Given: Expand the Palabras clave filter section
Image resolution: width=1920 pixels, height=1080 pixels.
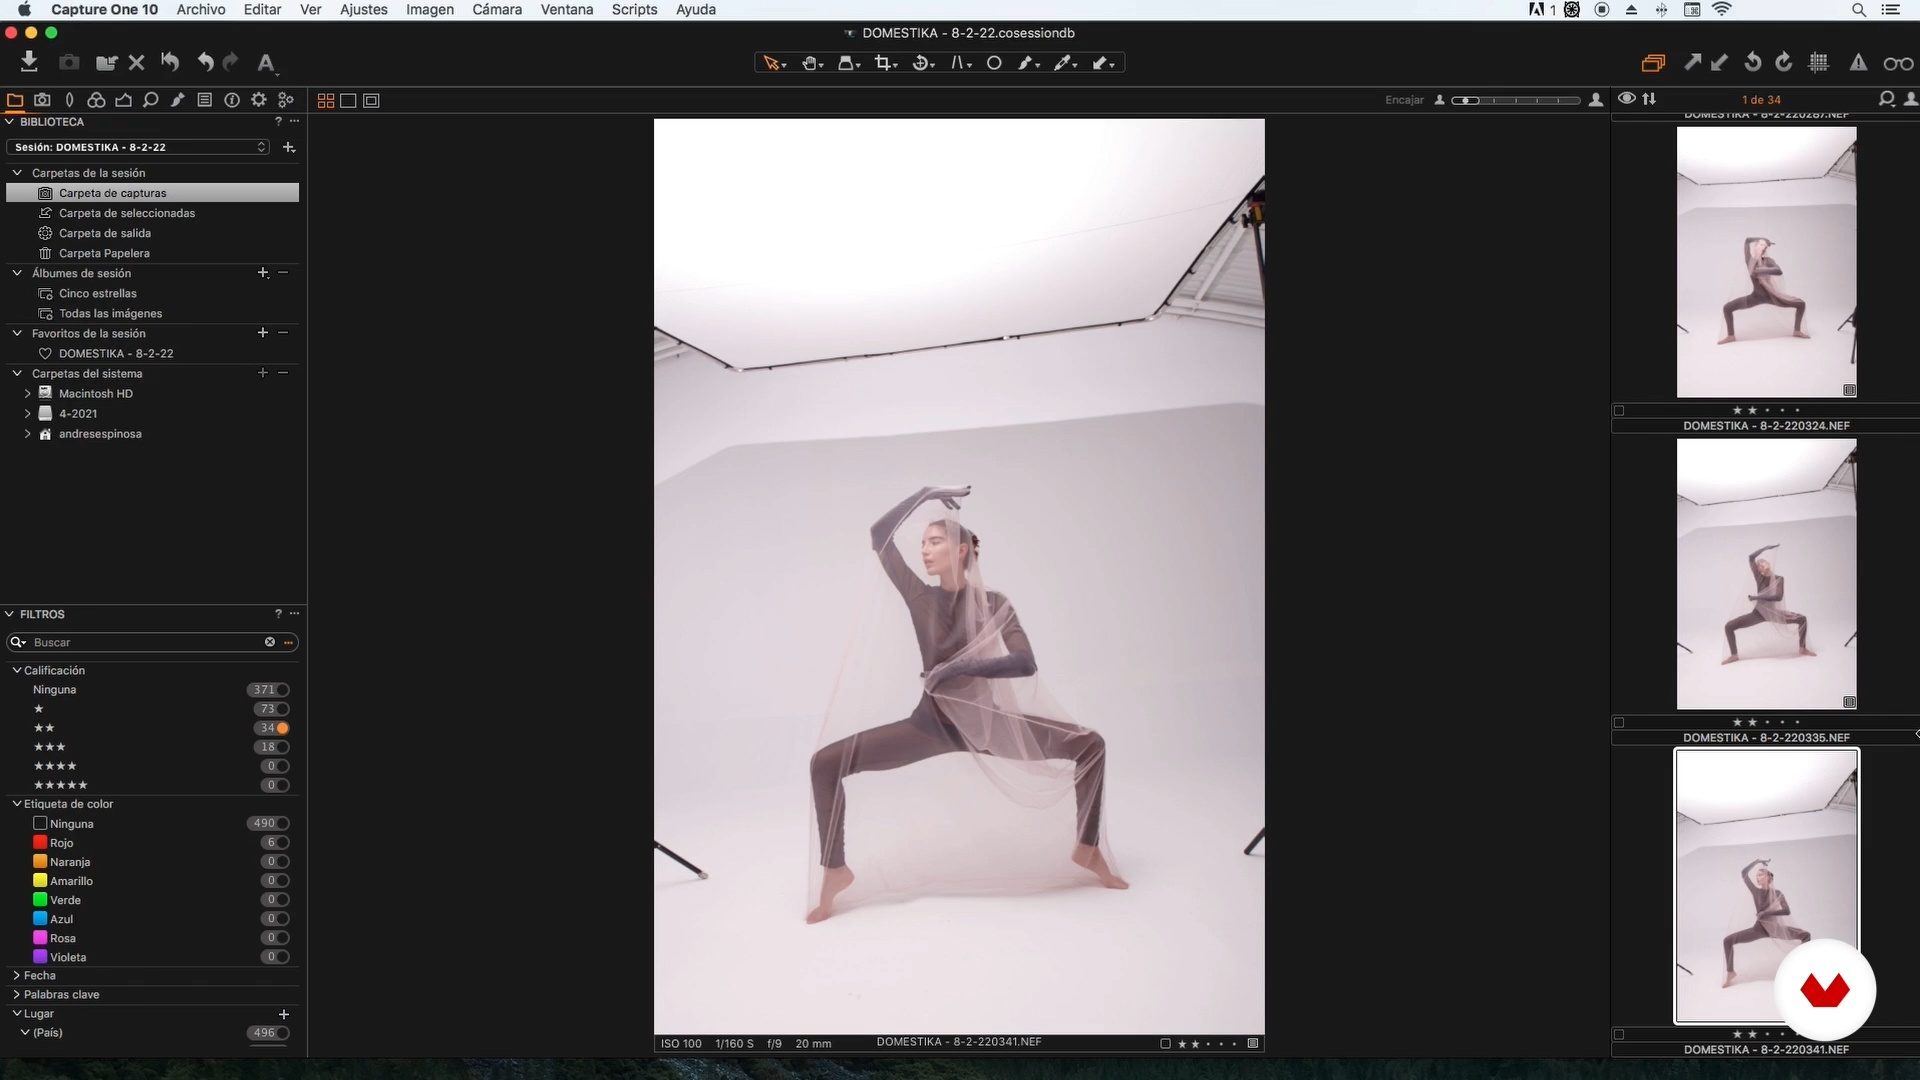Looking at the screenshot, I should 17,994.
